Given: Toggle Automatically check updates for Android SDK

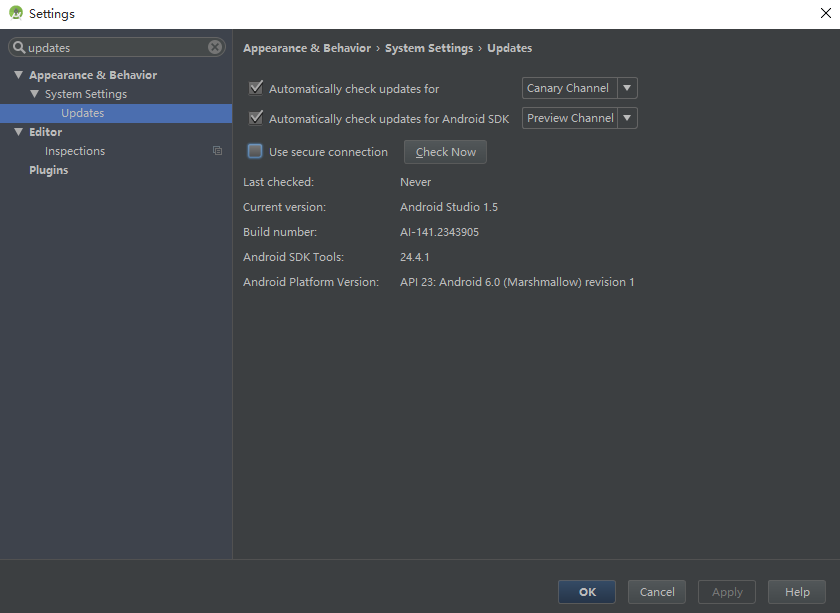Looking at the screenshot, I should pyautogui.click(x=256, y=118).
